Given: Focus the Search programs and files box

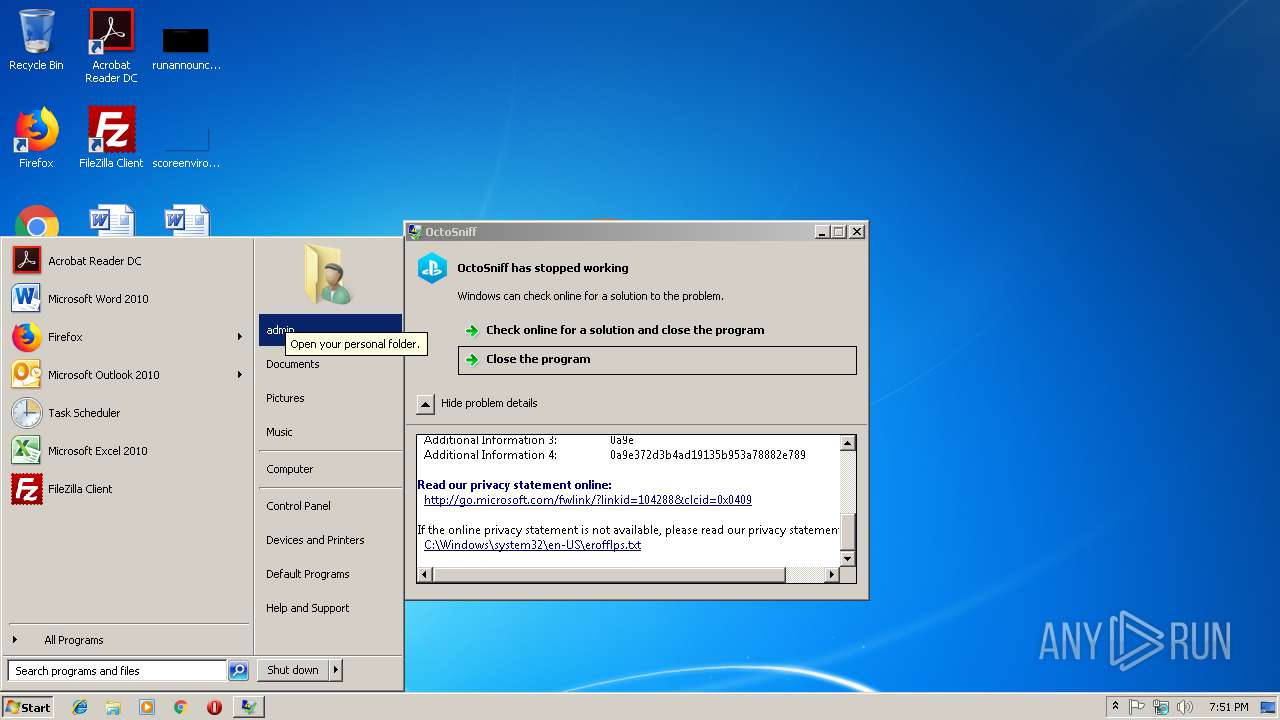Looking at the screenshot, I should coord(117,671).
